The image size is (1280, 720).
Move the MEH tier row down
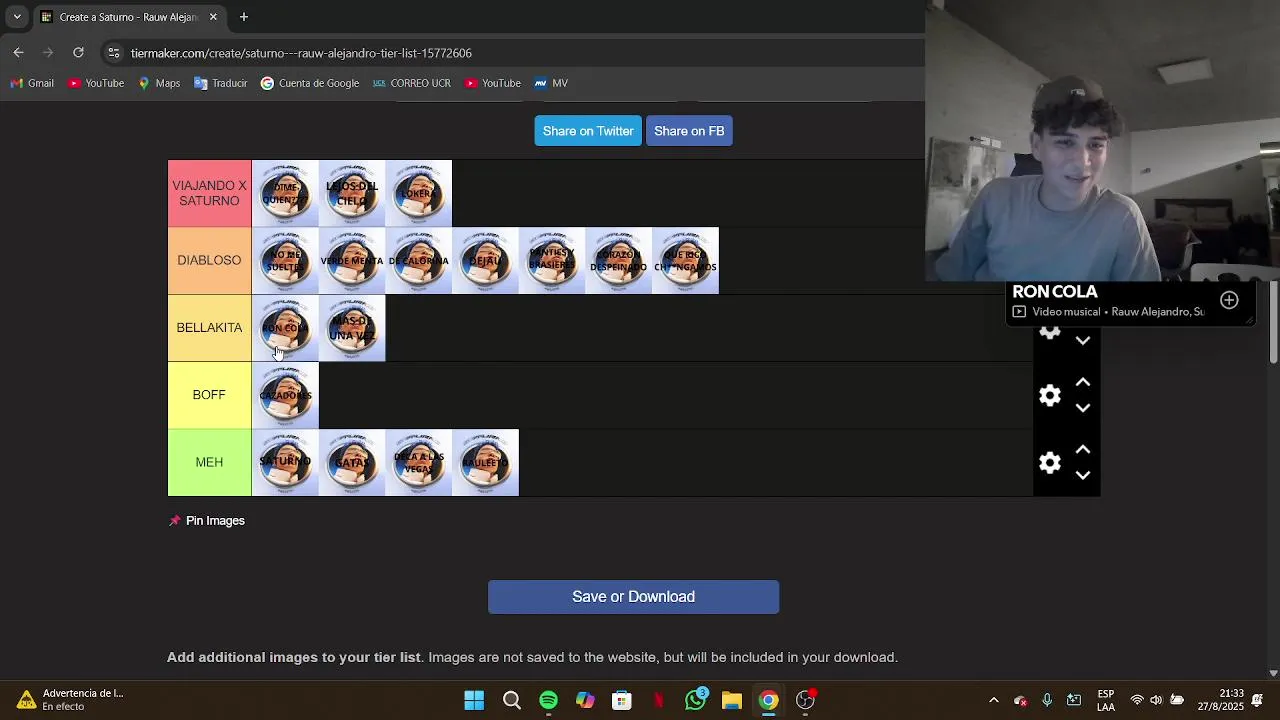(x=1083, y=475)
